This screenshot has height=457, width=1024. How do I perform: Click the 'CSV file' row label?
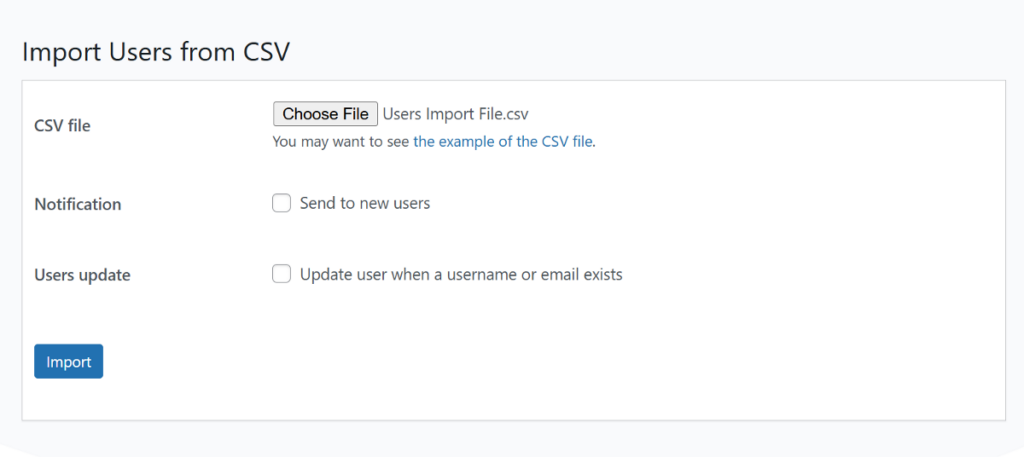tap(62, 126)
